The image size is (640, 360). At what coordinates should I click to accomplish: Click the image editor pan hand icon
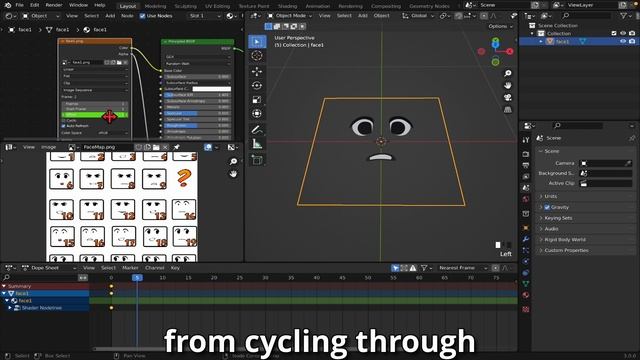[233, 173]
